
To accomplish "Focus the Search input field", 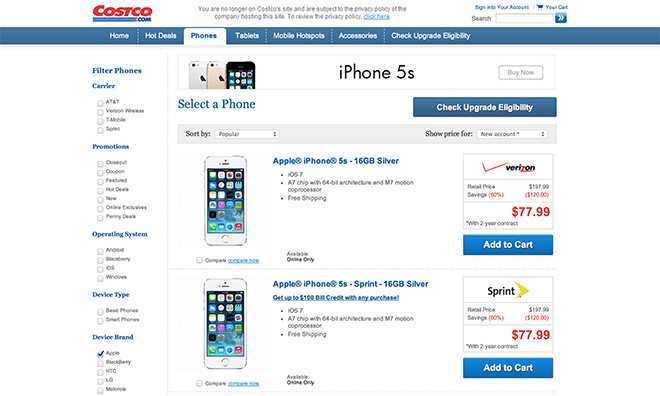I will coord(524,18).
